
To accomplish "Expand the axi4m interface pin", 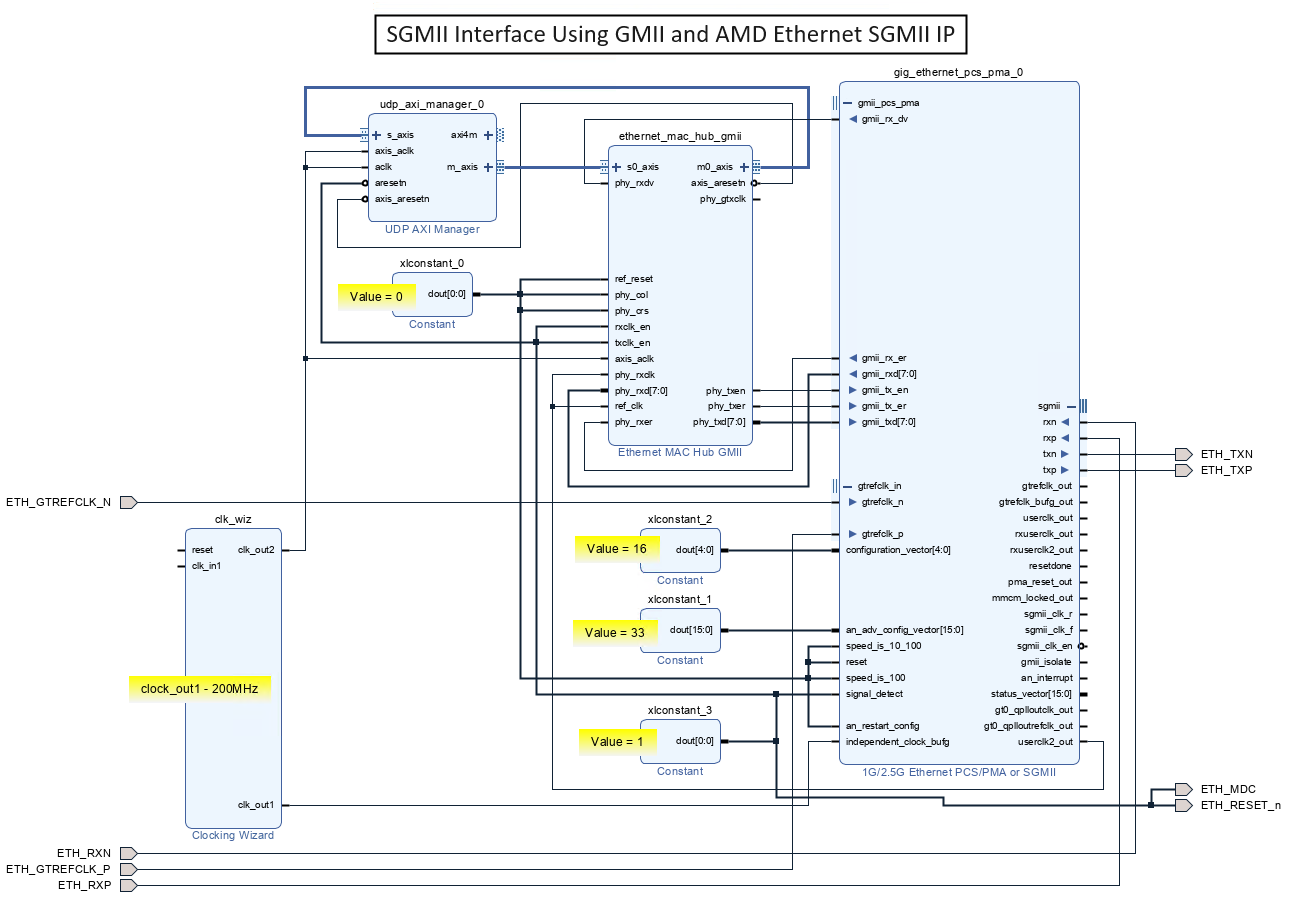I will click(x=488, y=135).
